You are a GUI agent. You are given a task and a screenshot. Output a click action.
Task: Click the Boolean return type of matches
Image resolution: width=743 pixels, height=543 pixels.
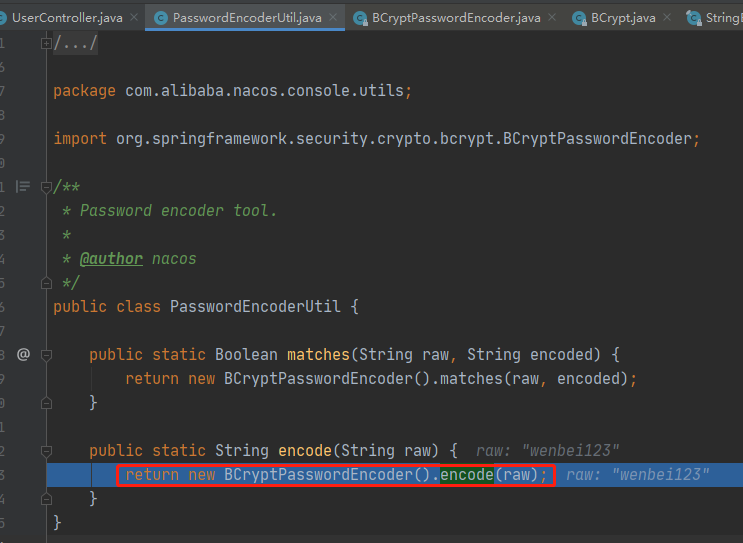point(246,354)
